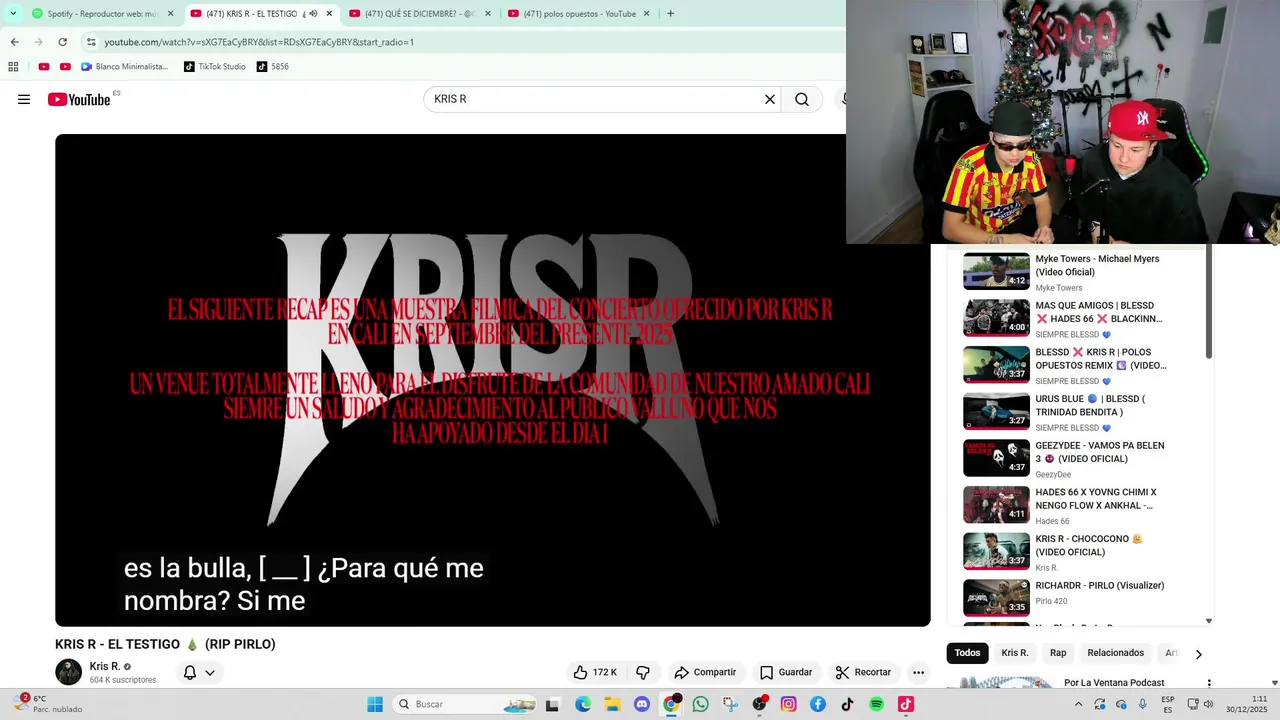Like the video with 172 K likes
The width and height of the screenshot is (1280, 720).
coord(595,672)
